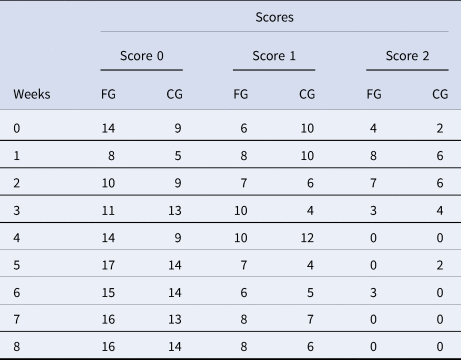Select the week 8 row label
461x360 pixels.
[17, 347]
